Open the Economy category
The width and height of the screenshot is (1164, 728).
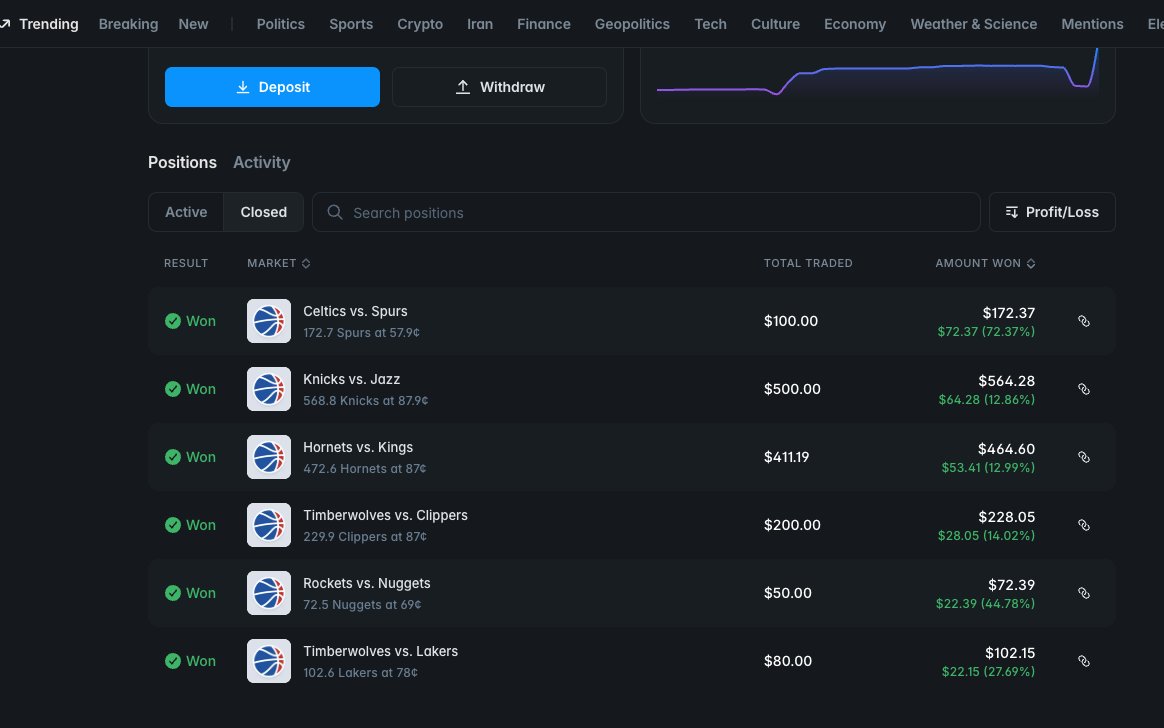coord(854,24)
